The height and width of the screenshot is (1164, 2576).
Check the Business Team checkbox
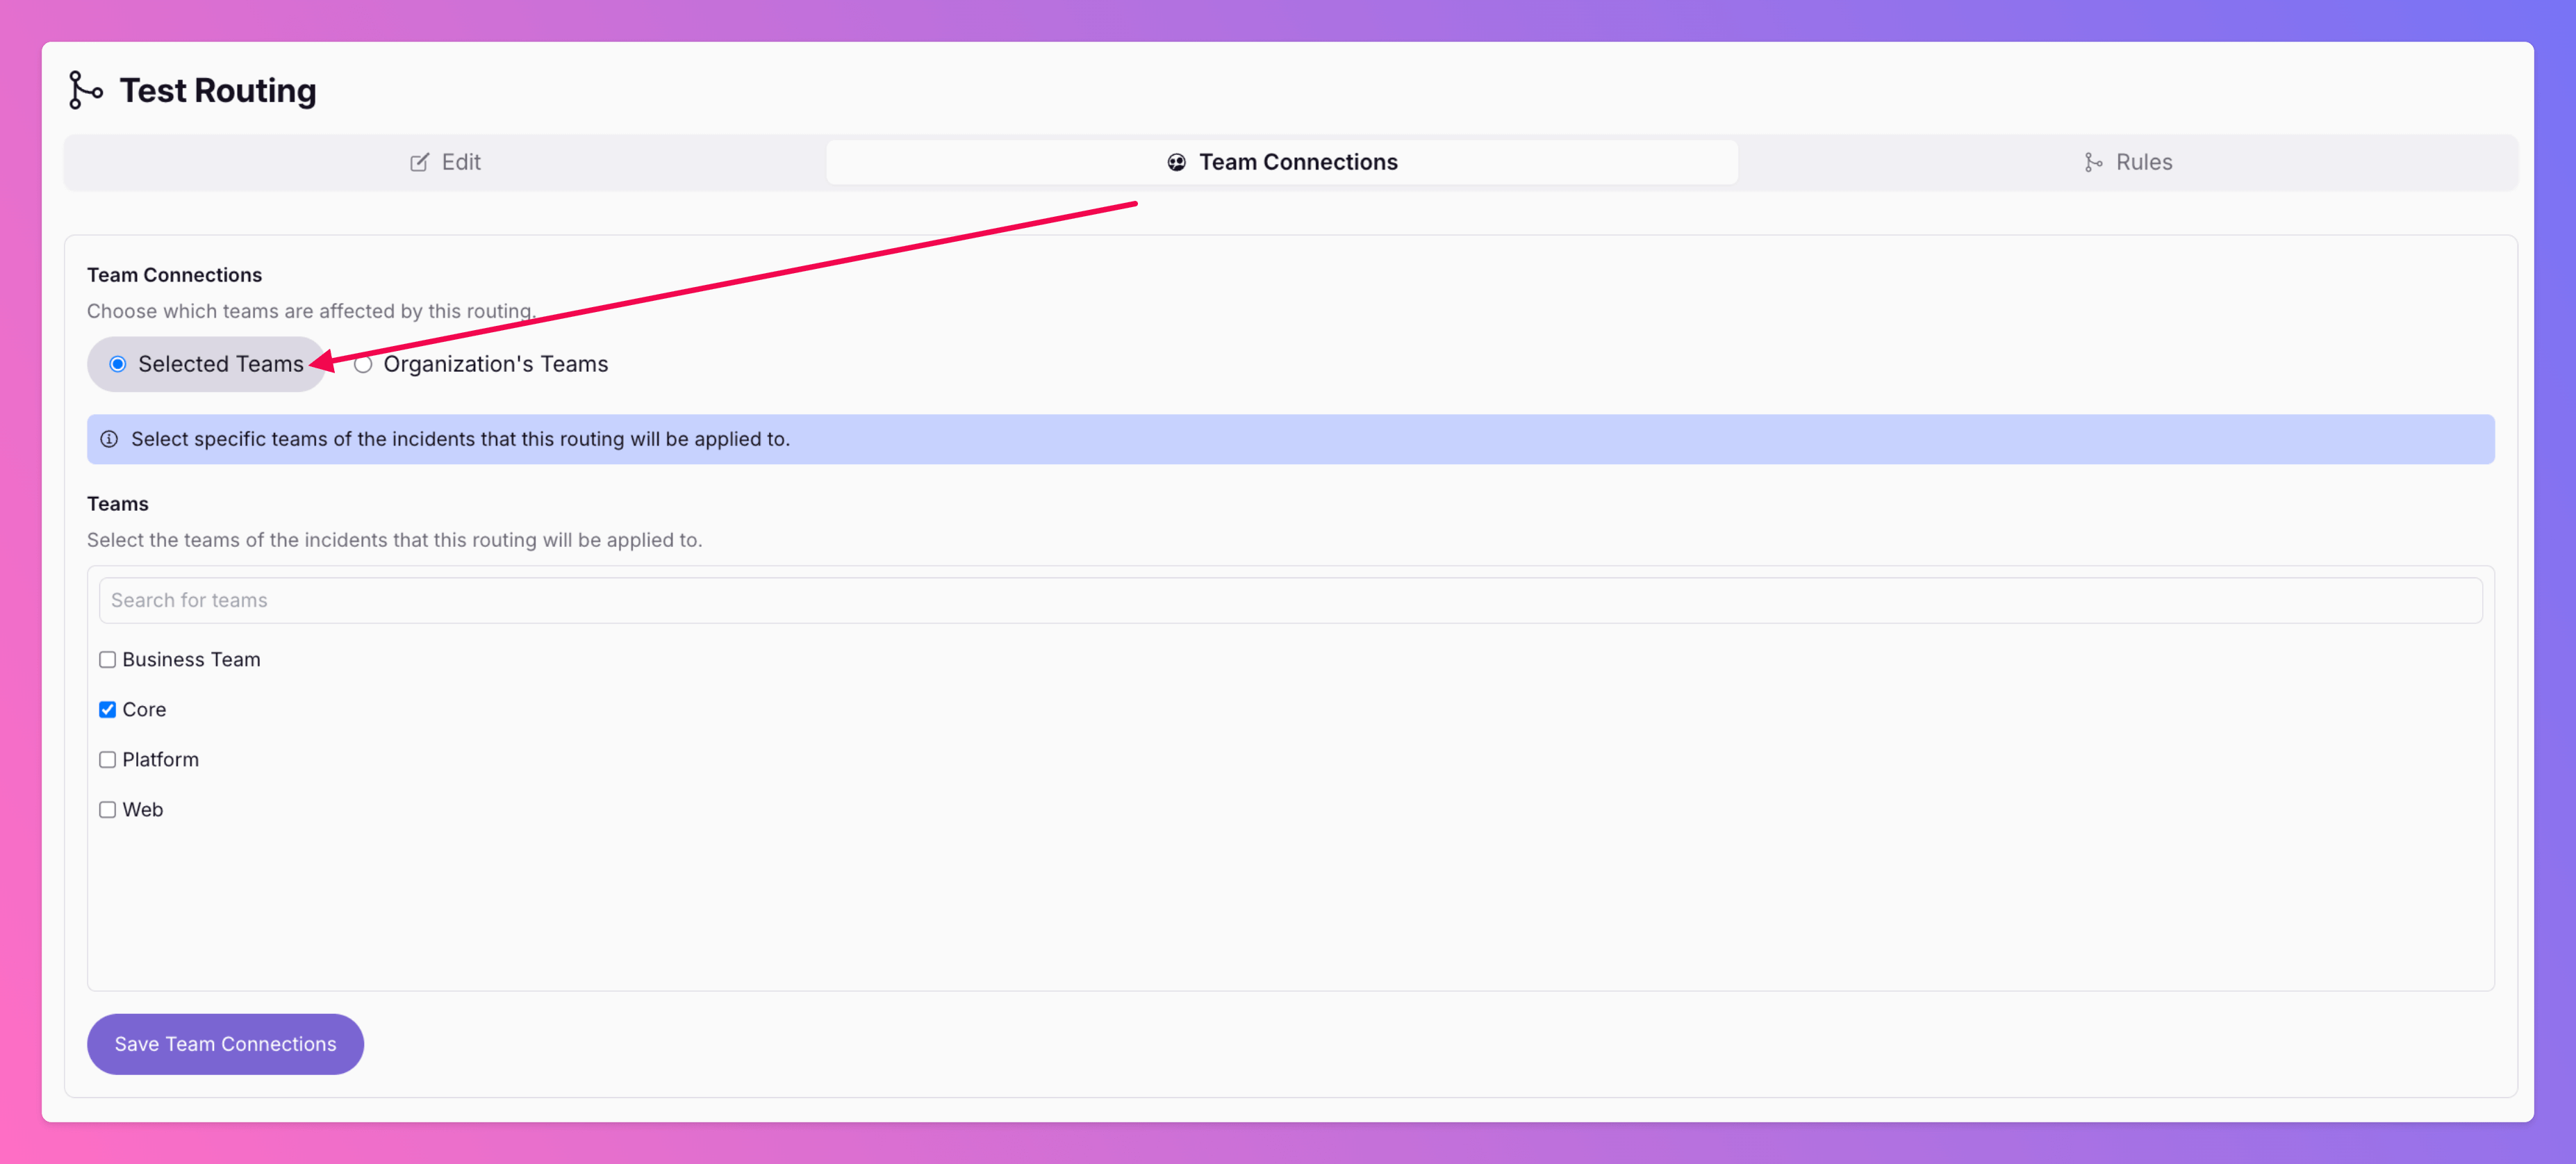pos(107,660)
